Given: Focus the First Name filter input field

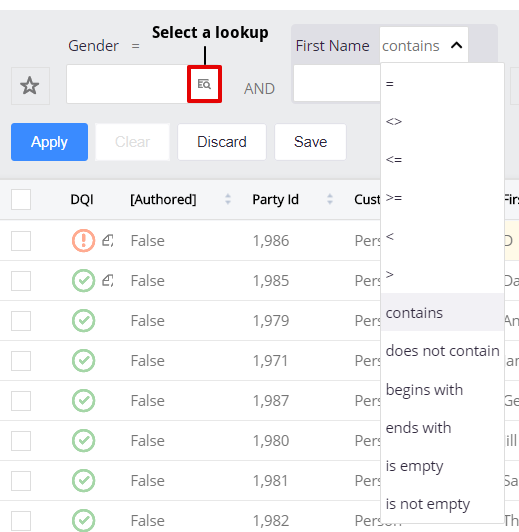Looking at the screenshot, I should (x=337, y=83).
